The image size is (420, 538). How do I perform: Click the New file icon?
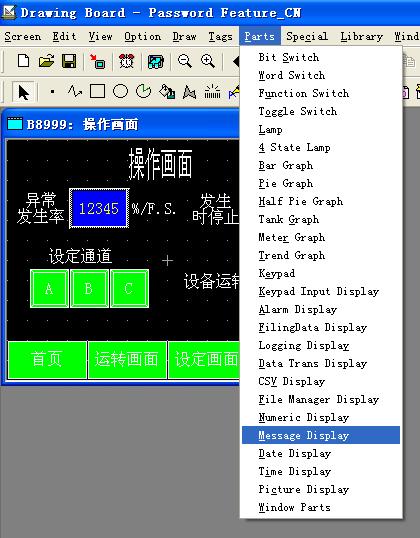(x=23, y=61)
